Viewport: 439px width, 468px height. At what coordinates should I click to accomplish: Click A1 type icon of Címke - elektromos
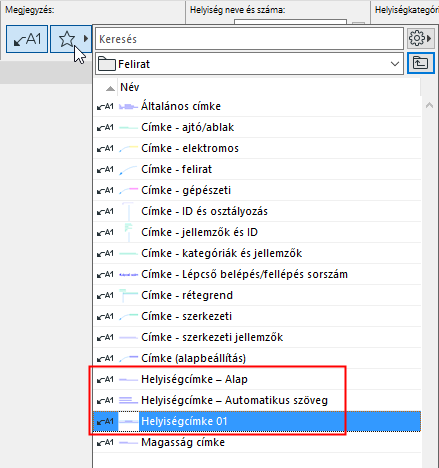(105, 148)
